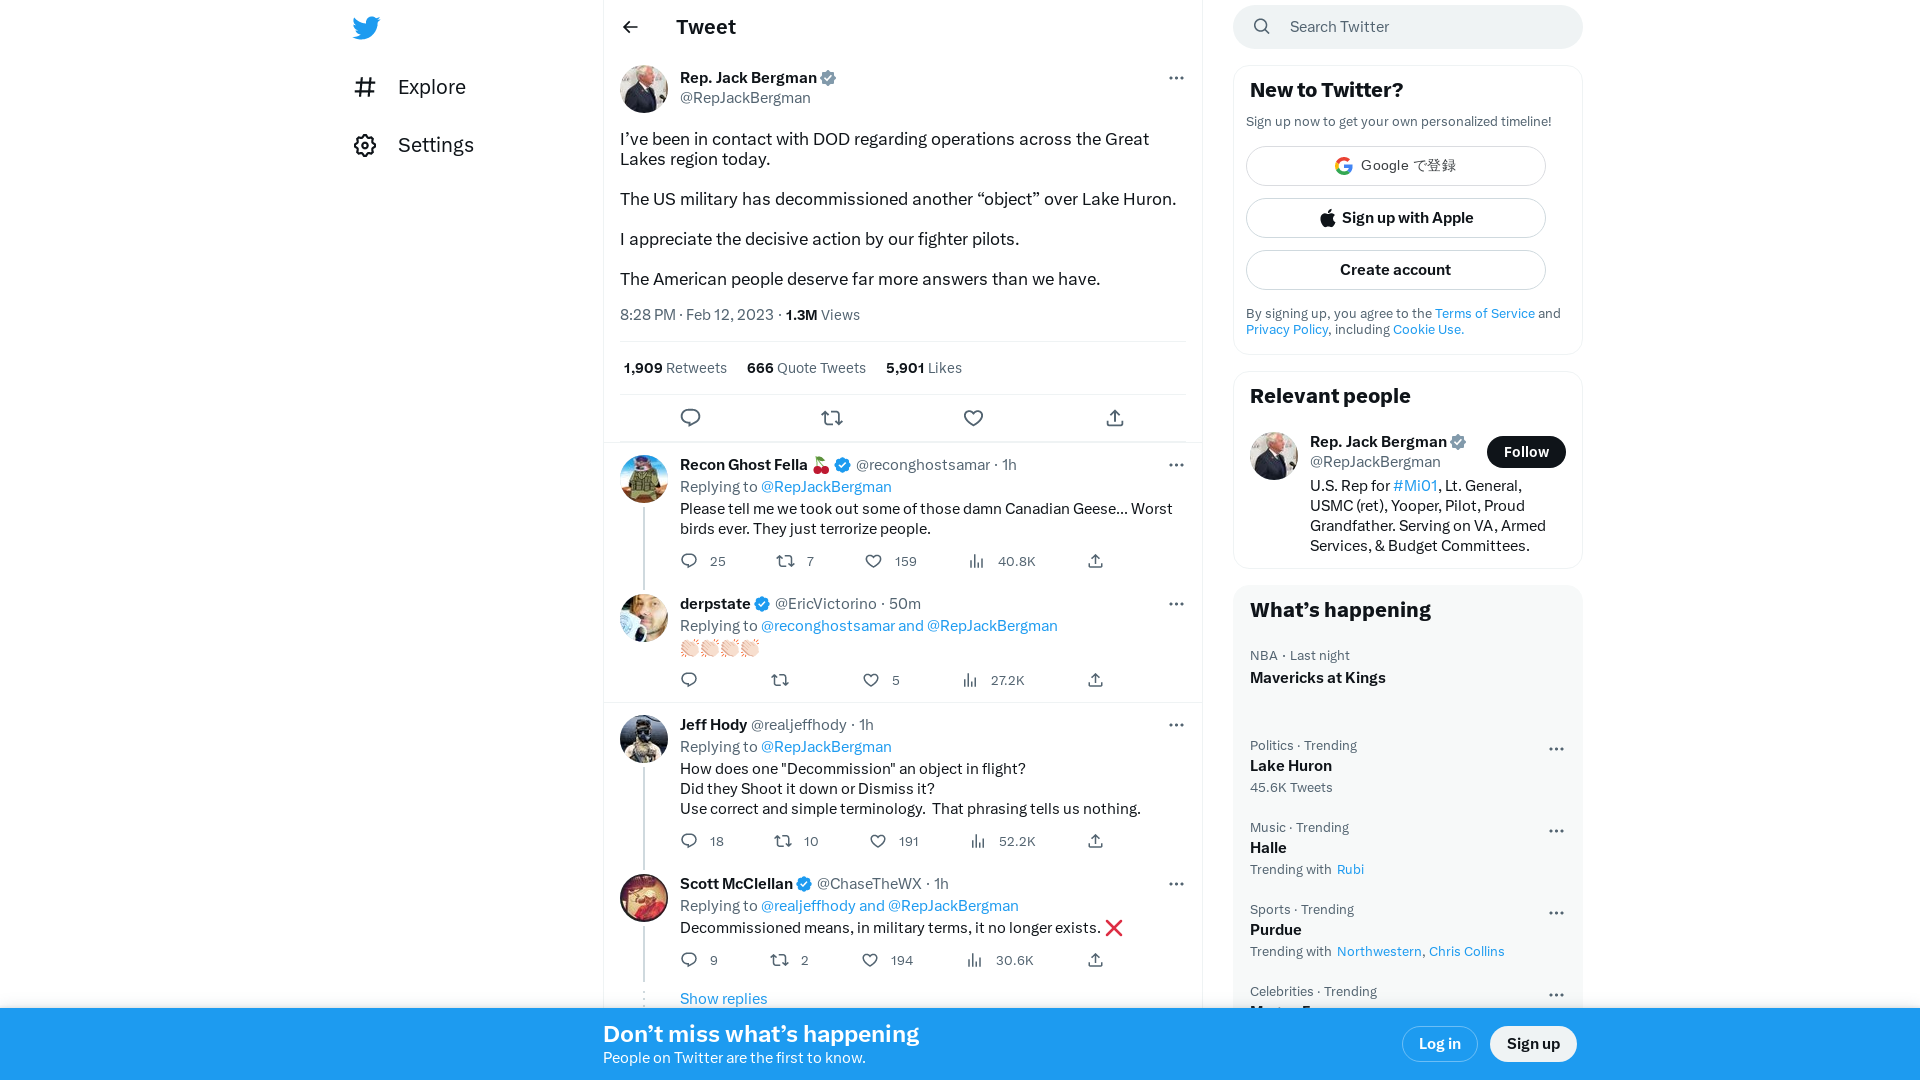Sign up with Apple link
The width and height of the screenshot is (1920, 1080).
[1395, 218]
